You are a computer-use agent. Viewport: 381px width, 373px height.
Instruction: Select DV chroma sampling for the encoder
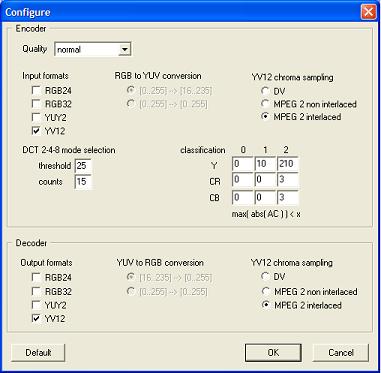[265, 91]
